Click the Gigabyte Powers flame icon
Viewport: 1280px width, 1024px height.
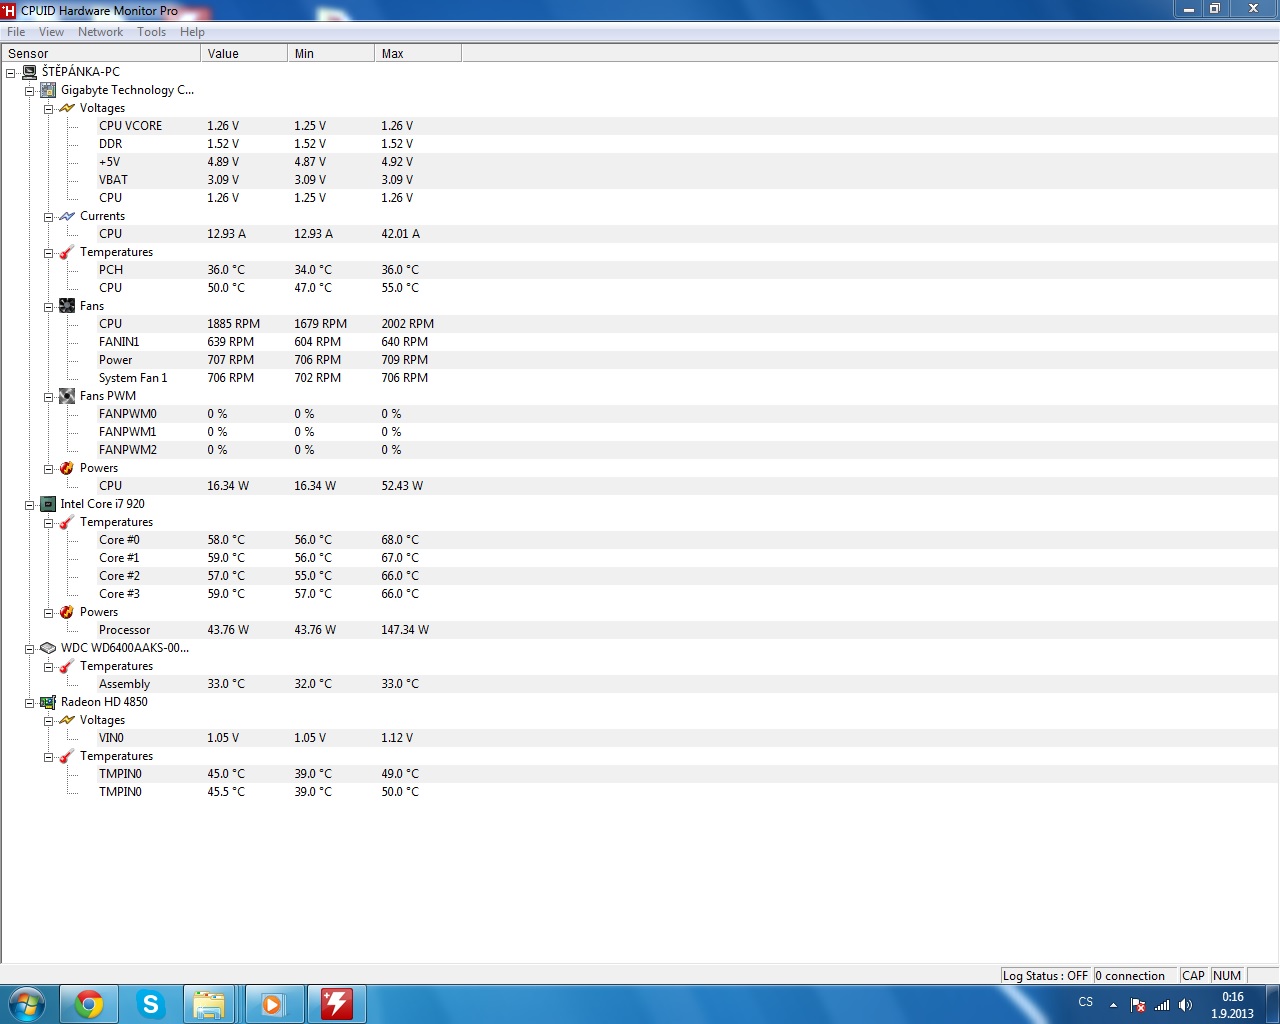coord(67,468)
